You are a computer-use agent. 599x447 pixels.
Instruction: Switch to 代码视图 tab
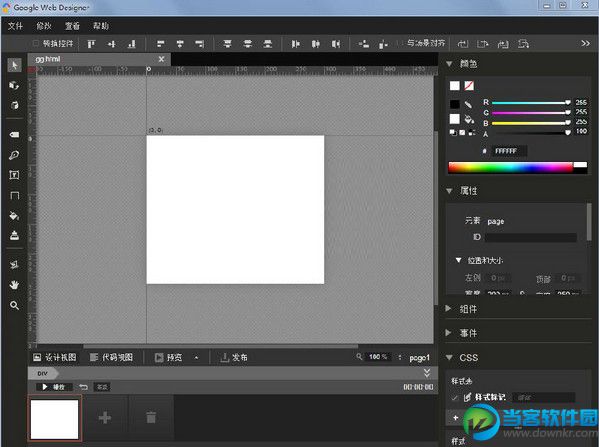click(111, 358)
